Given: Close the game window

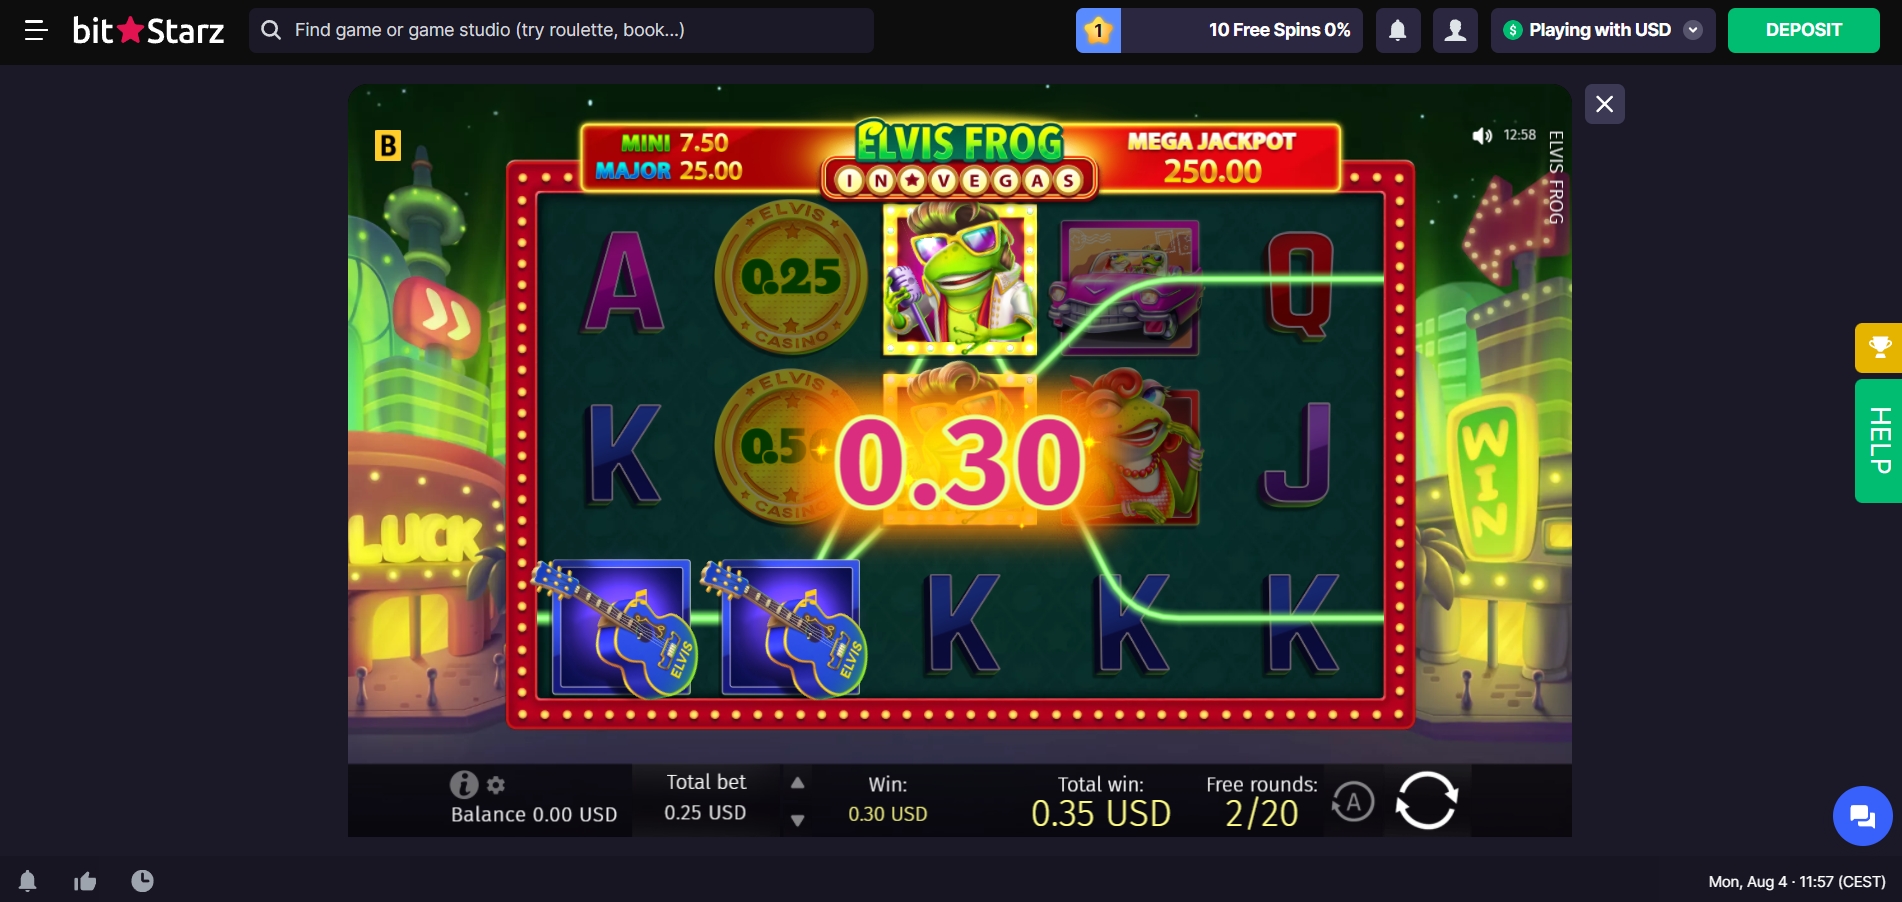Looking at the screenshot, I should click(x=1605, y=104).
